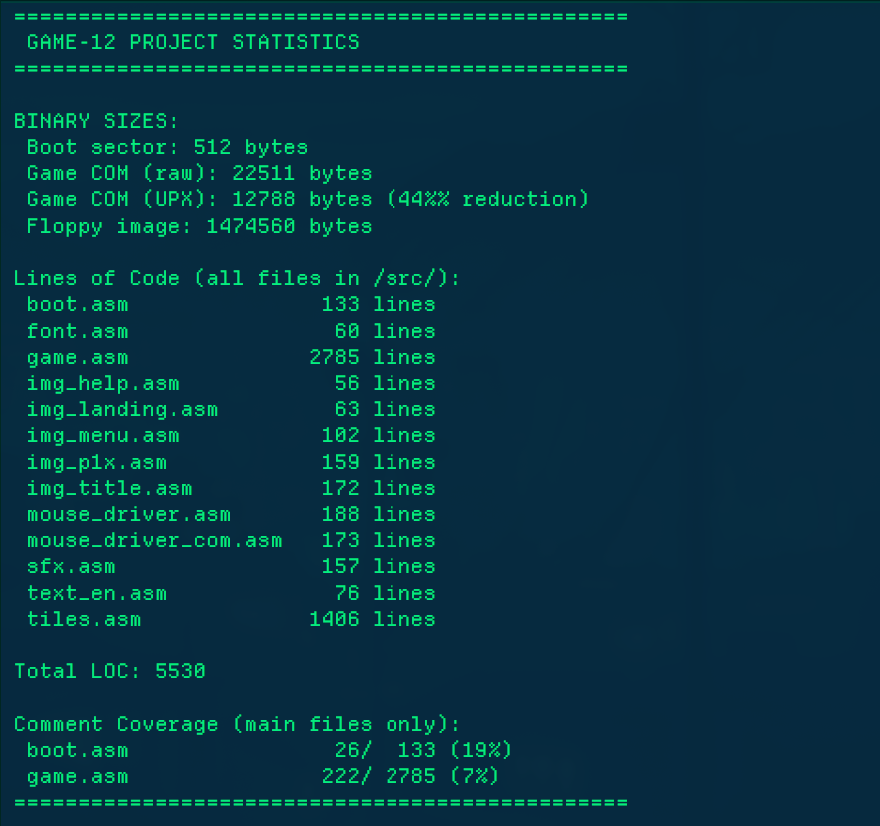Click the img_help.asm file name
This screenshot has height=826, width=880.
[x=103, y=383]
